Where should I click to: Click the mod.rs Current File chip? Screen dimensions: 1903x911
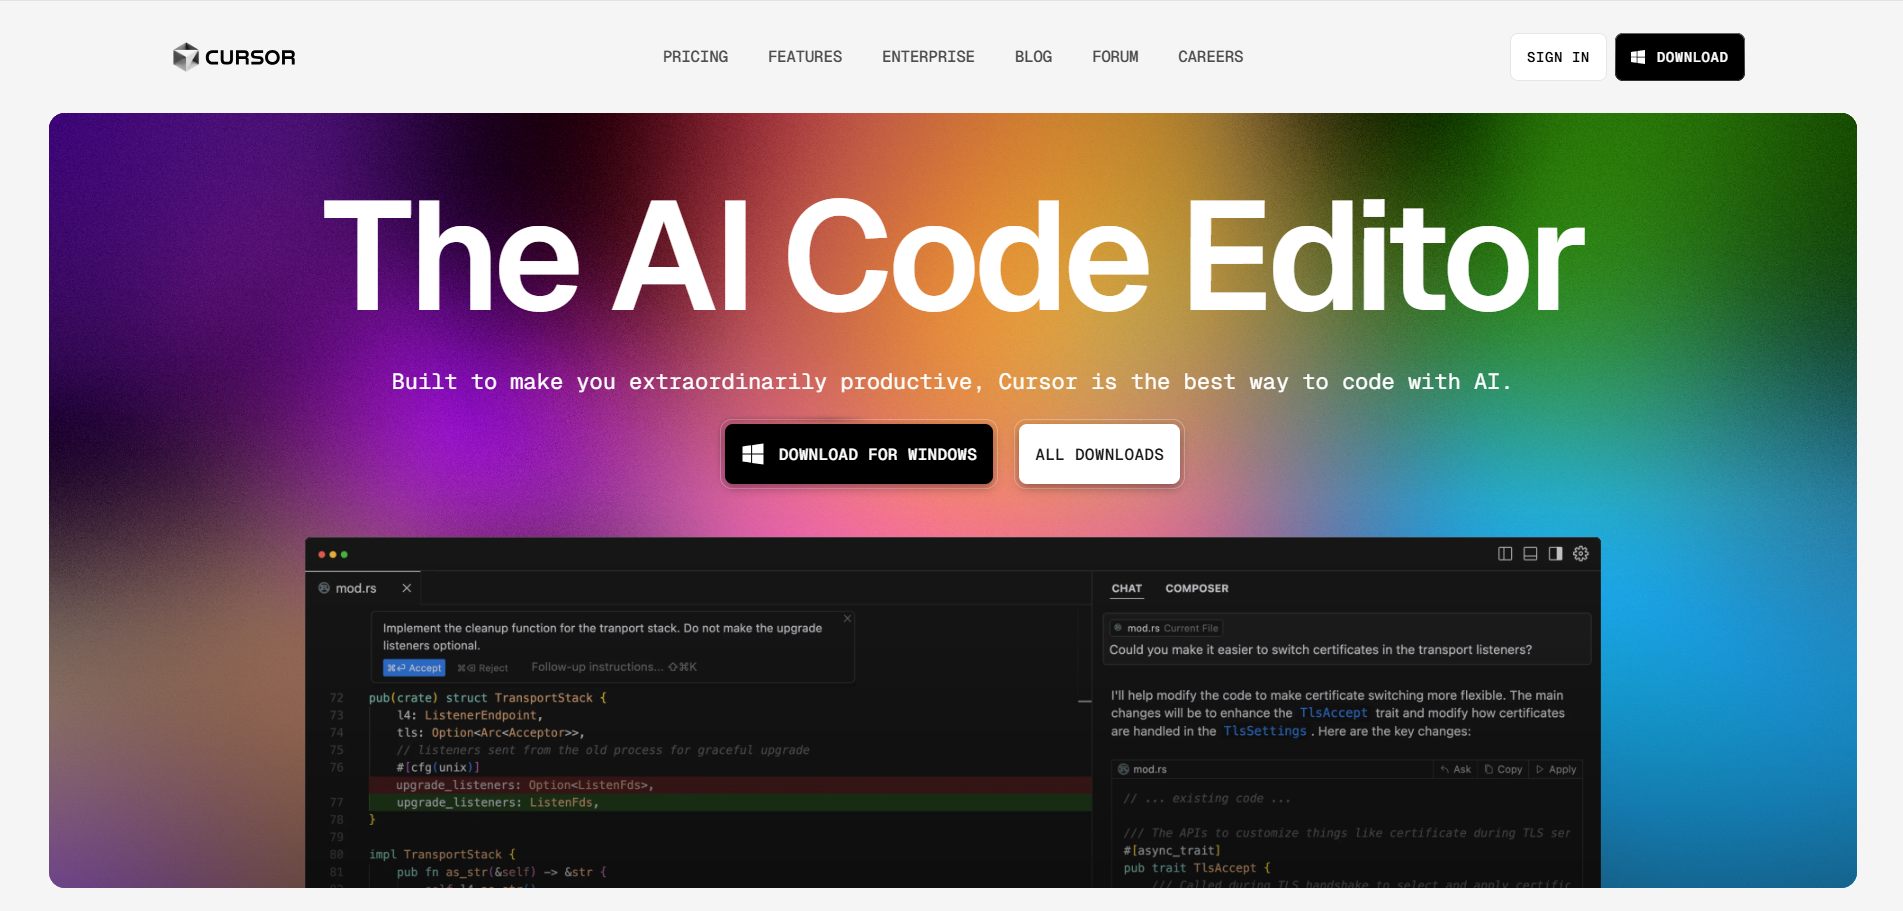click(x=1166, y=628)
